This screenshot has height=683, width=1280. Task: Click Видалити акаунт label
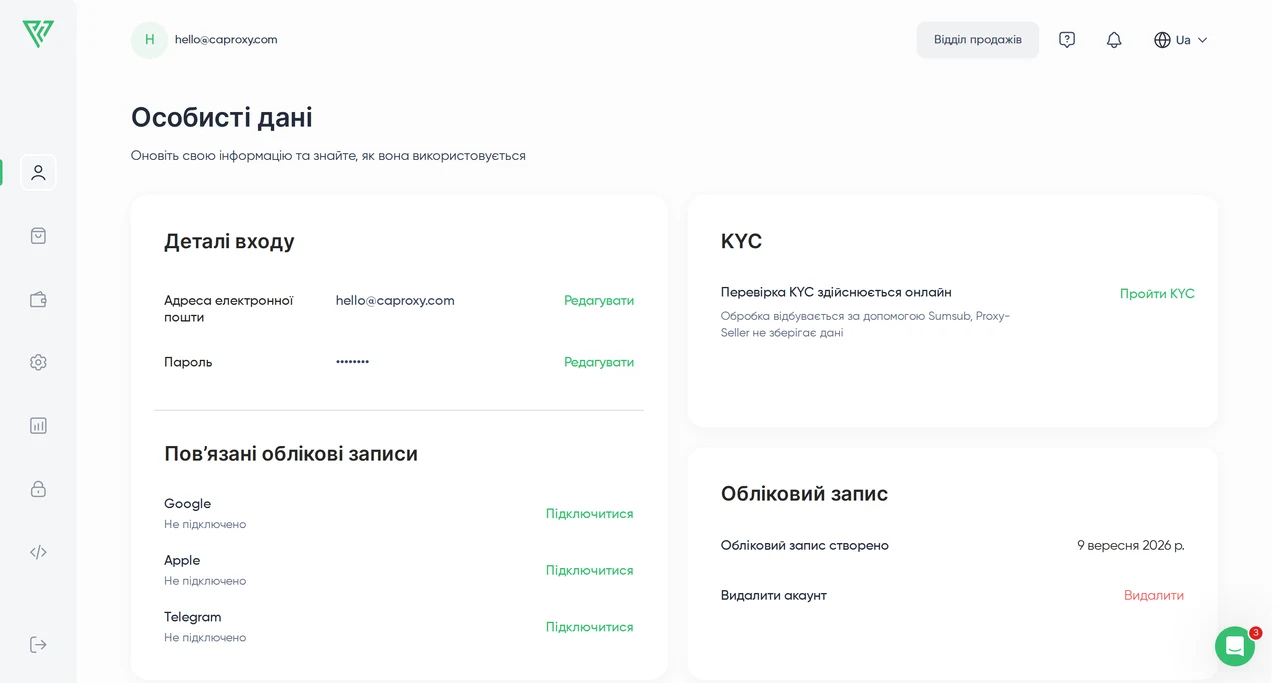point(774,595)
